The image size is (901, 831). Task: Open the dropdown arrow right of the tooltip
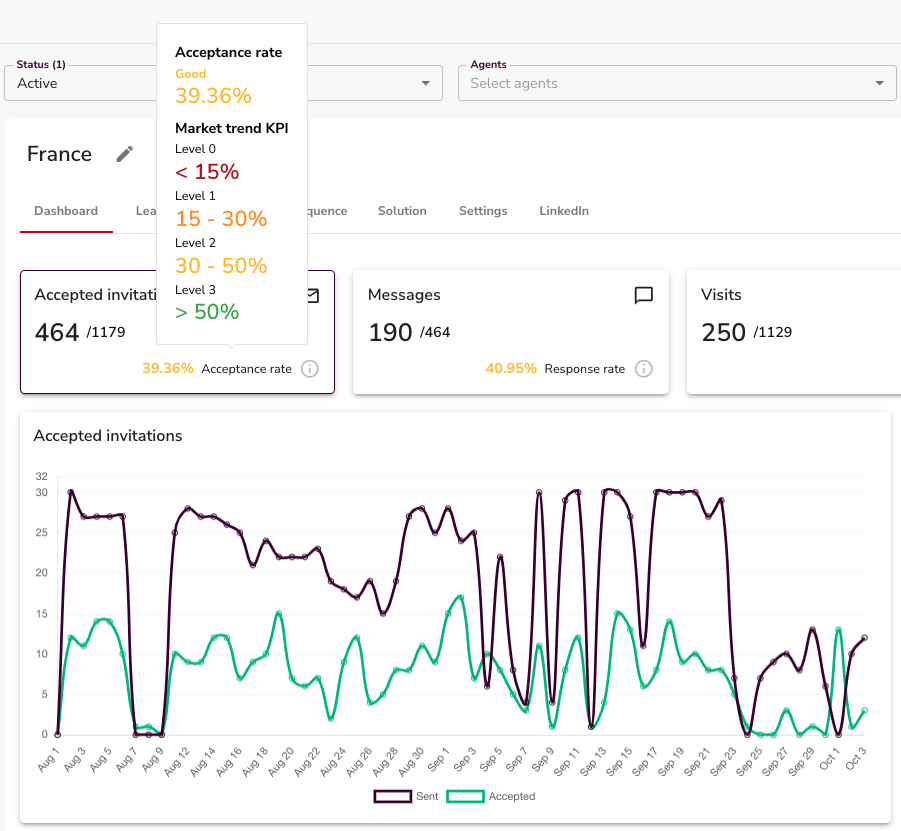click(x=425, y=83)
